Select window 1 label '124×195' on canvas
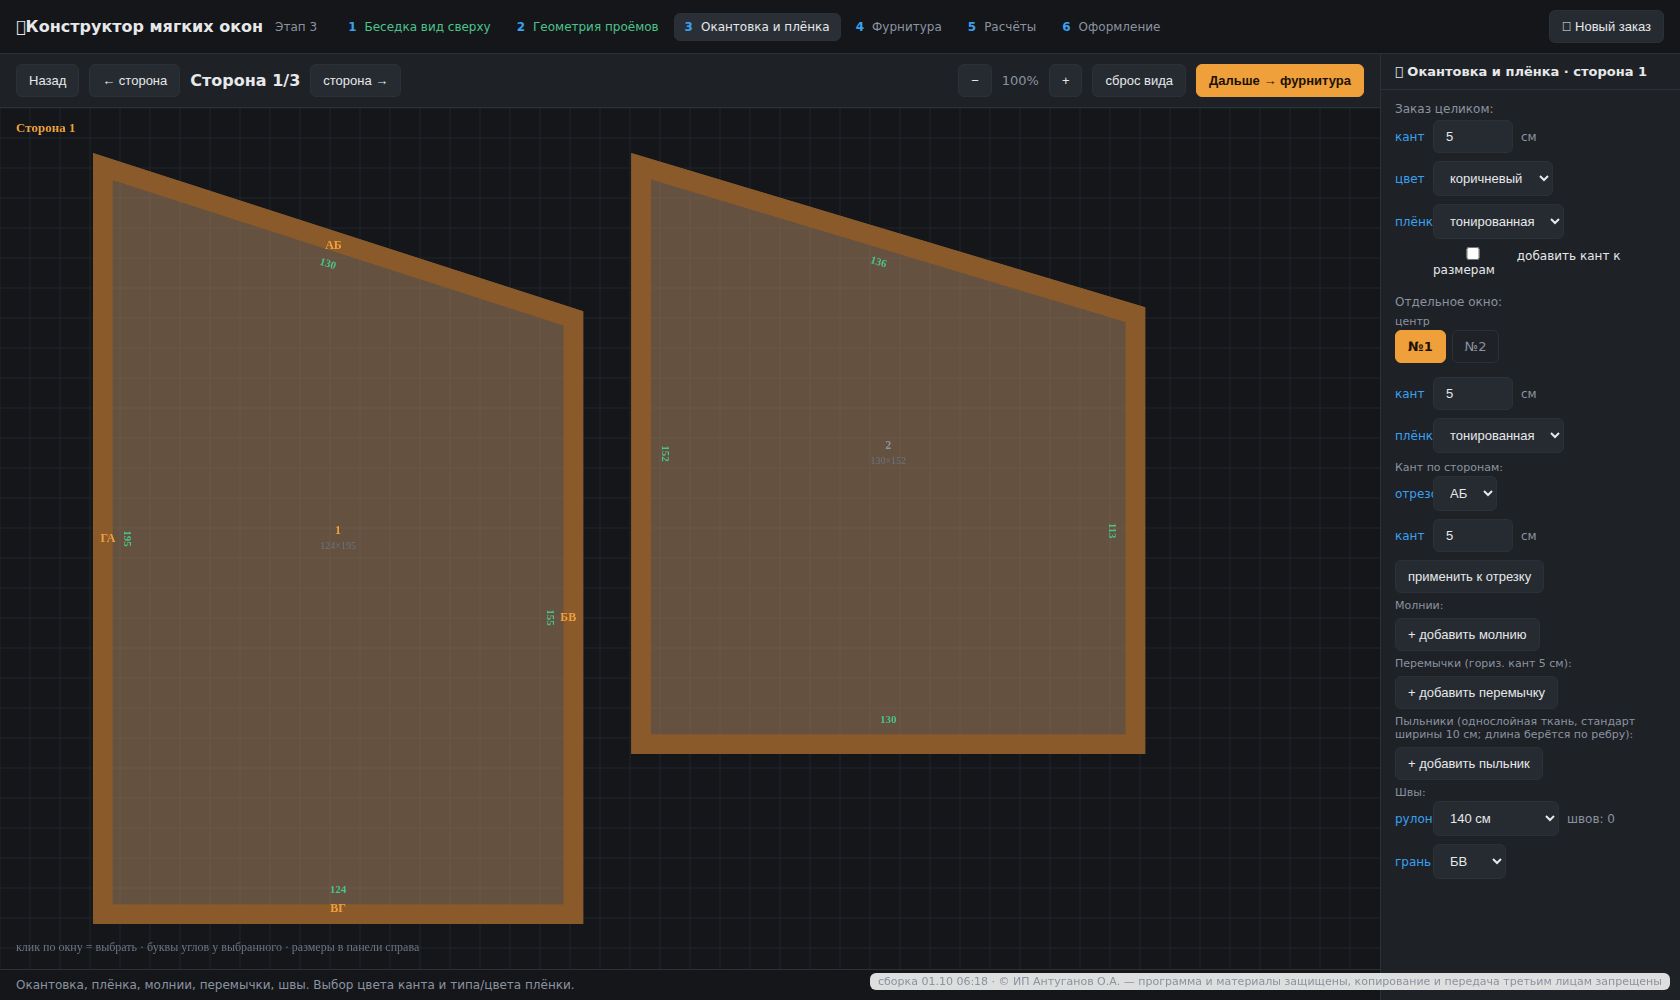This screenshot has width=1680, height=1000. point(338,546)
